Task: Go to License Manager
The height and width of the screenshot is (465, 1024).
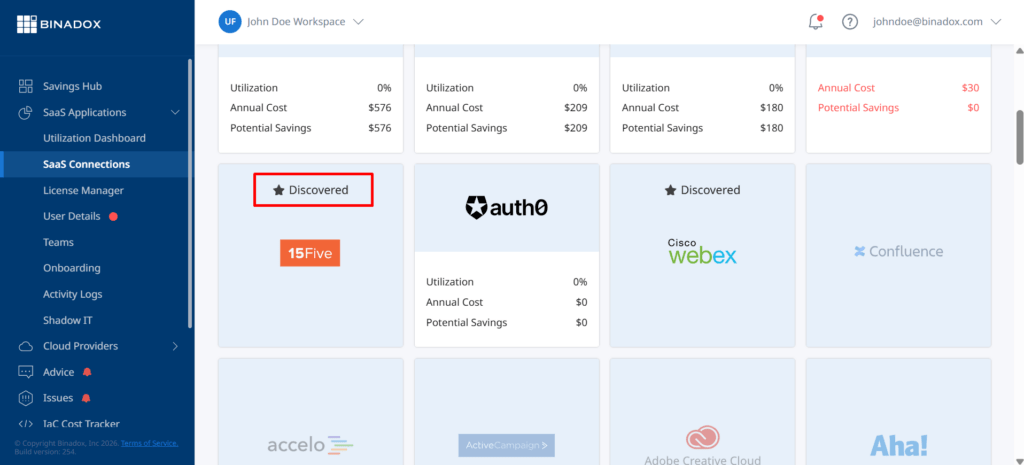Action: 83,190
